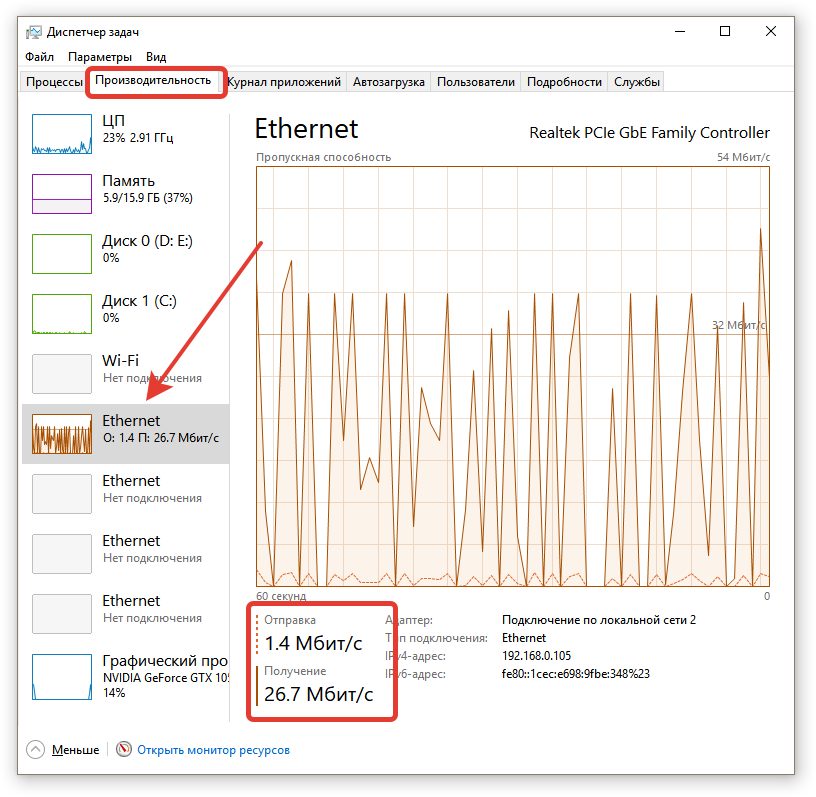Screen dimensions: 816x797
Task: Click the resource monitor icon
Action: (x=124, y=749)
